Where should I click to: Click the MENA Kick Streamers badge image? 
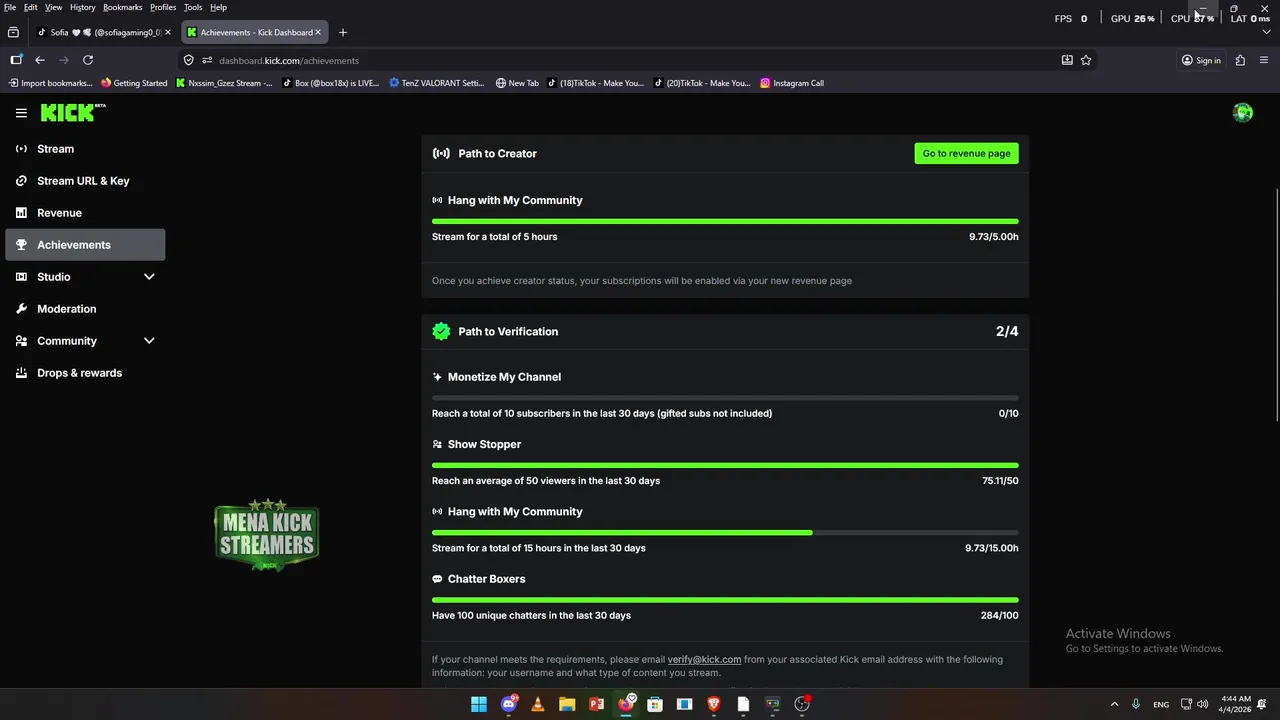(267, 535)
